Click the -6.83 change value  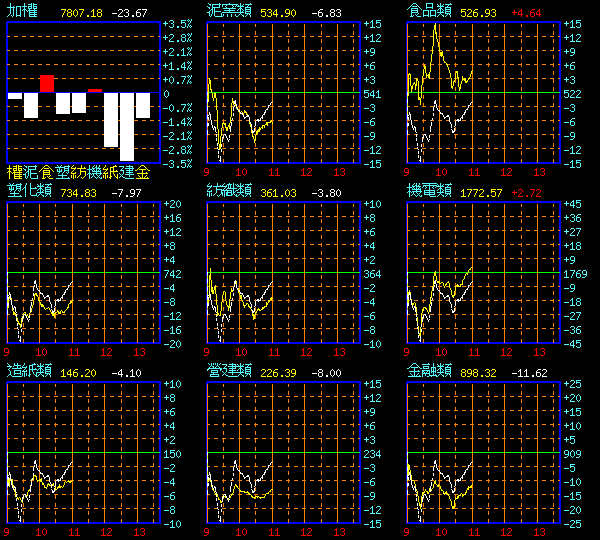point(326,13)
